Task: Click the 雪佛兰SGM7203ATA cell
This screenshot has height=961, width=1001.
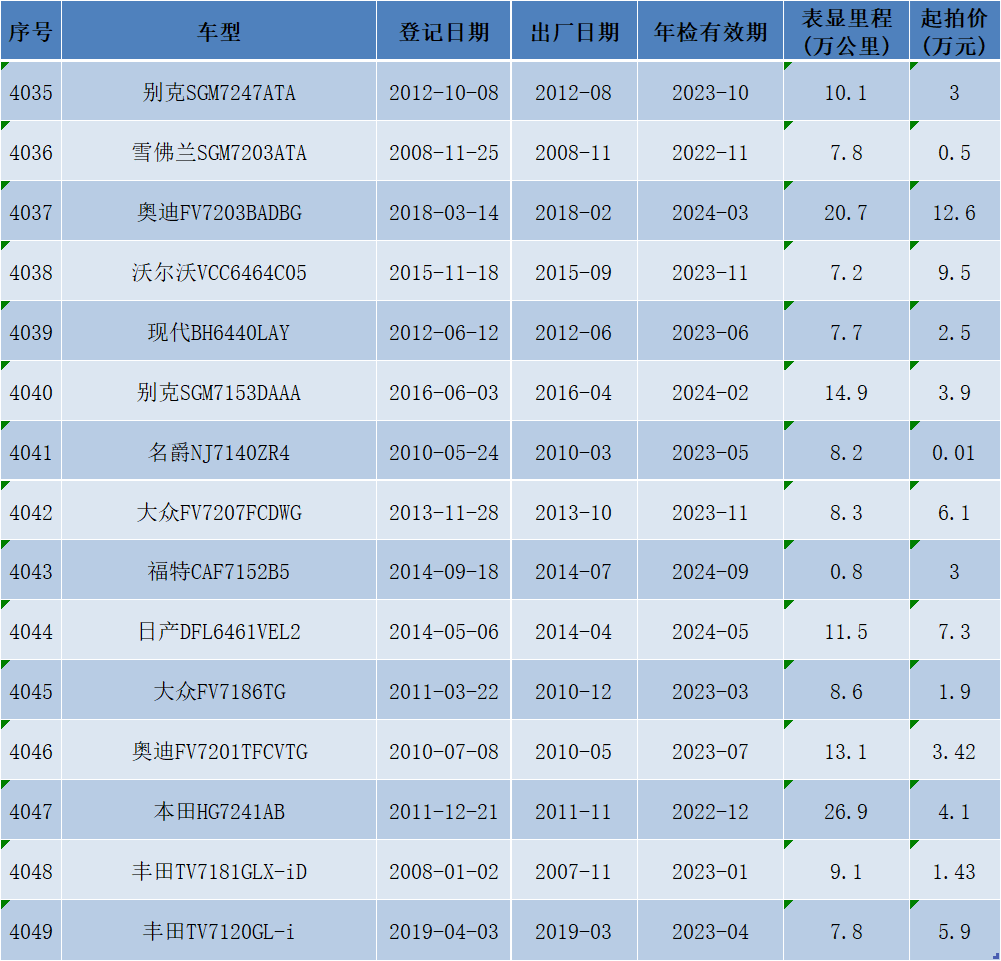Action: click(x=219, y=151)
